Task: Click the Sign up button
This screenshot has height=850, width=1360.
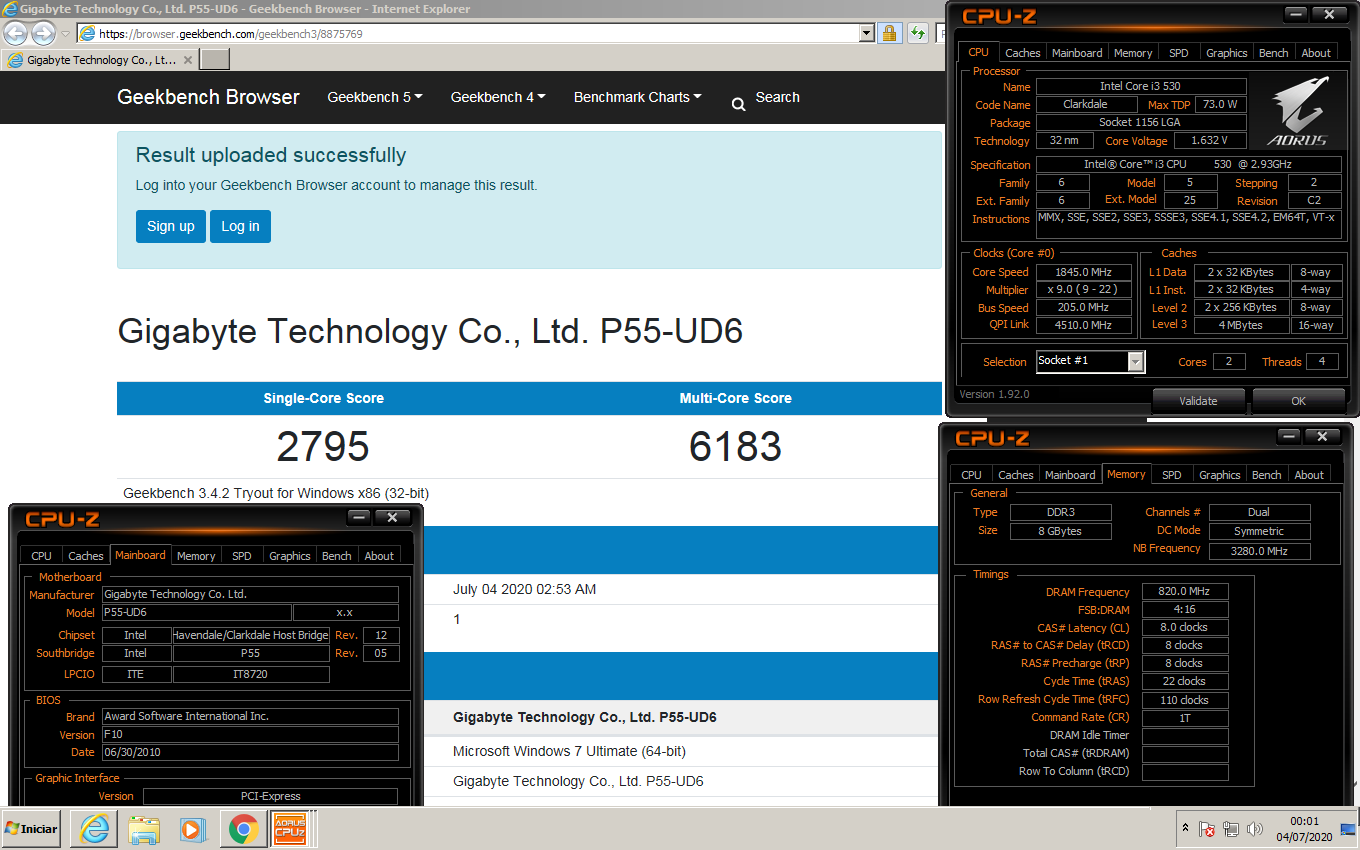Action: coord(171,226)
